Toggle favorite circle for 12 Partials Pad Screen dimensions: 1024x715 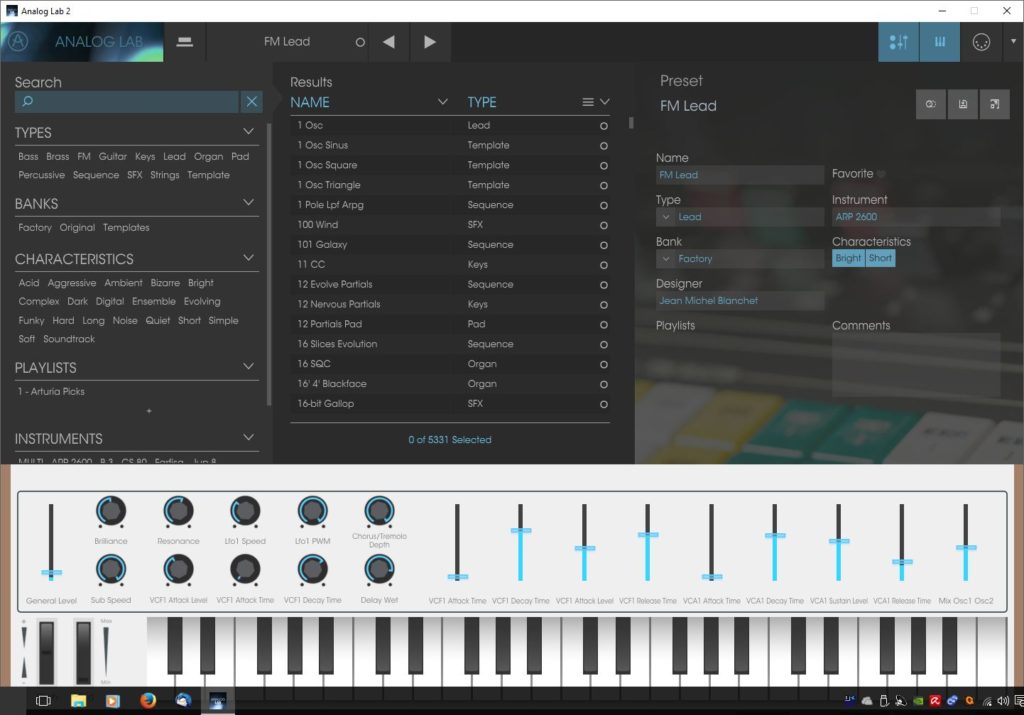coord(603,325)
